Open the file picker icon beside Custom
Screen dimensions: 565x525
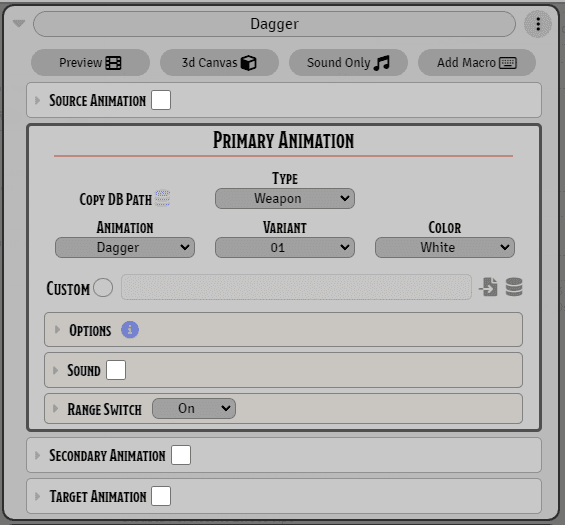pos(488,287)
